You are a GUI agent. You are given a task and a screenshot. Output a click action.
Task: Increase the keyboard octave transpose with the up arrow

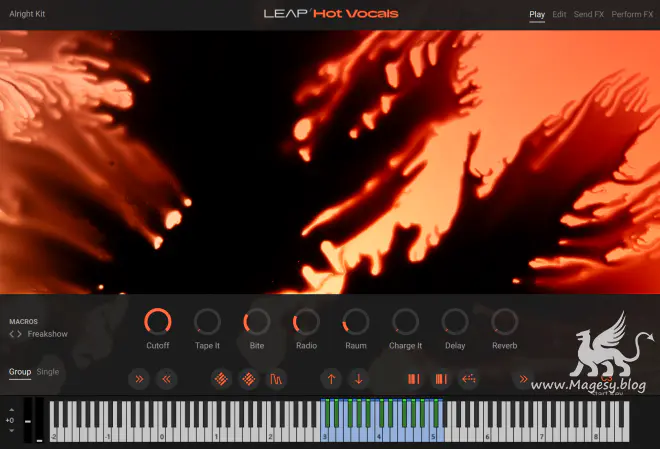pyautogui.click(x=11, y=409)
